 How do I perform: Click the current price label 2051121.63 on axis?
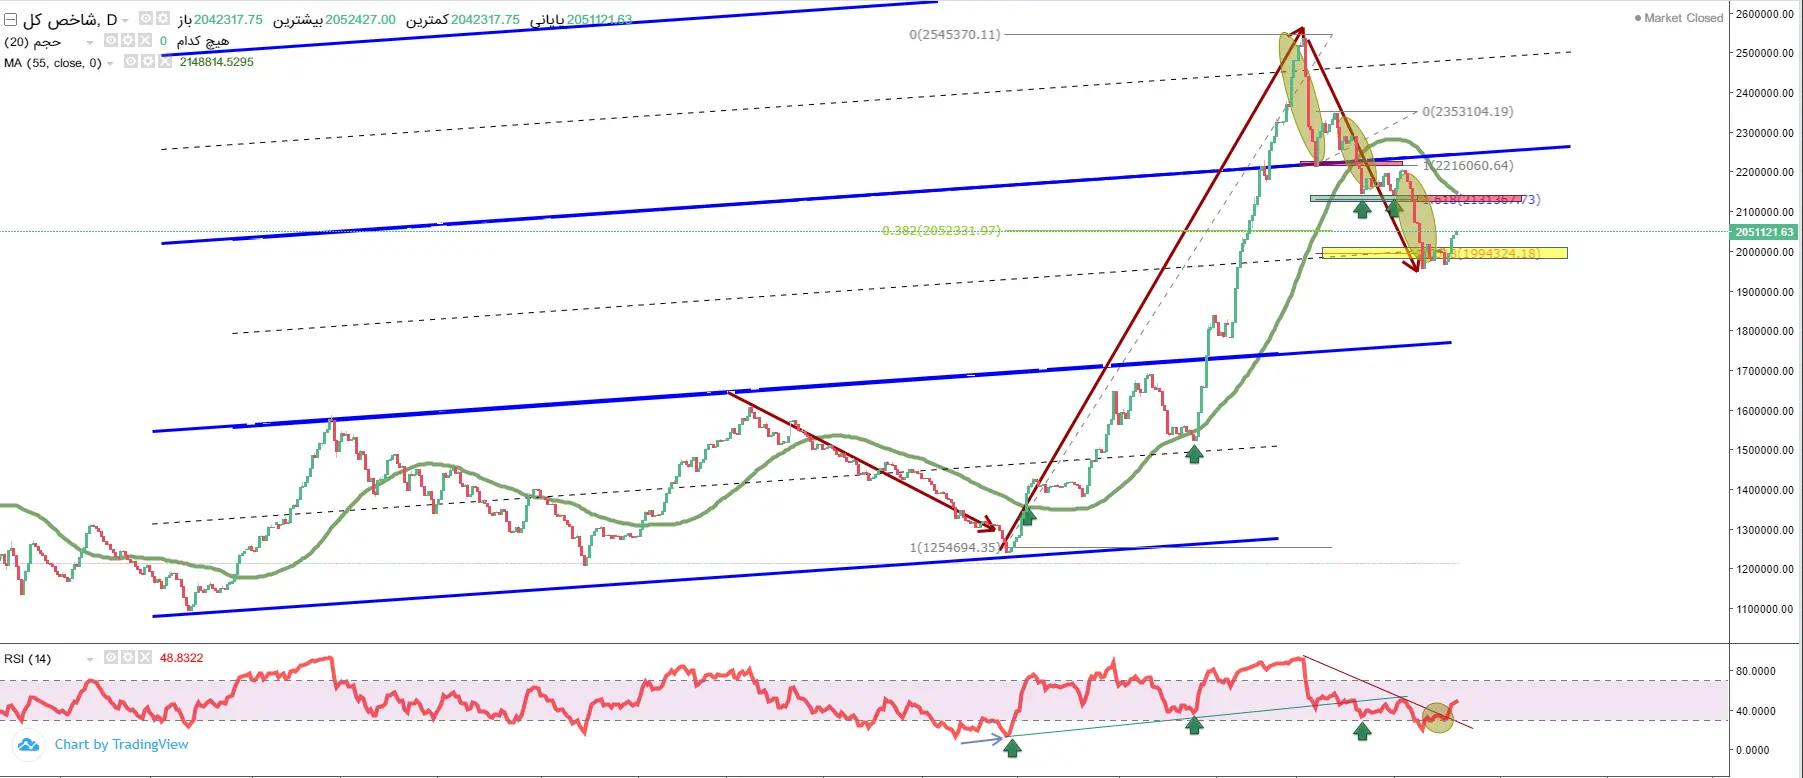click(1765, 232)
